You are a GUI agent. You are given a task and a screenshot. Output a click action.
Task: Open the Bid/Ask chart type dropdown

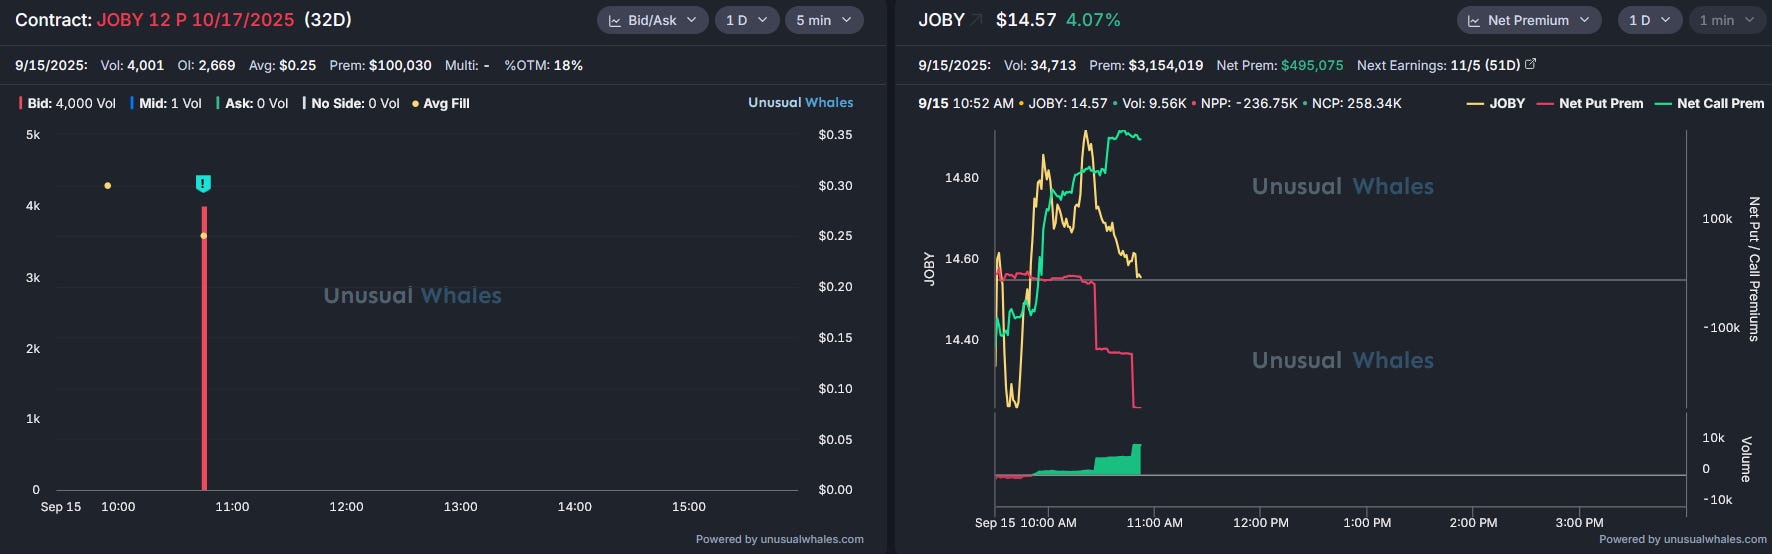pos(652,20)
